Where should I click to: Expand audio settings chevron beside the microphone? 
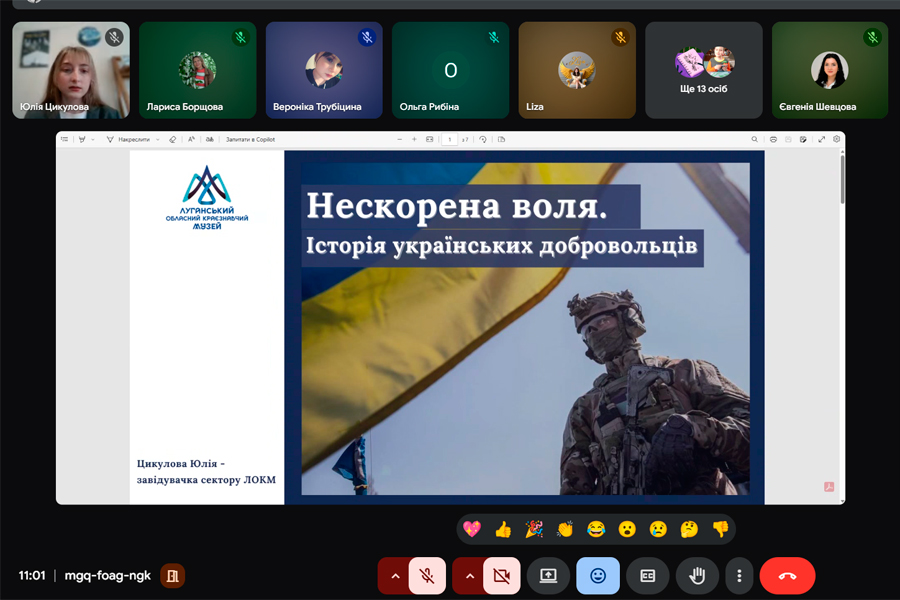click(394, 576)
